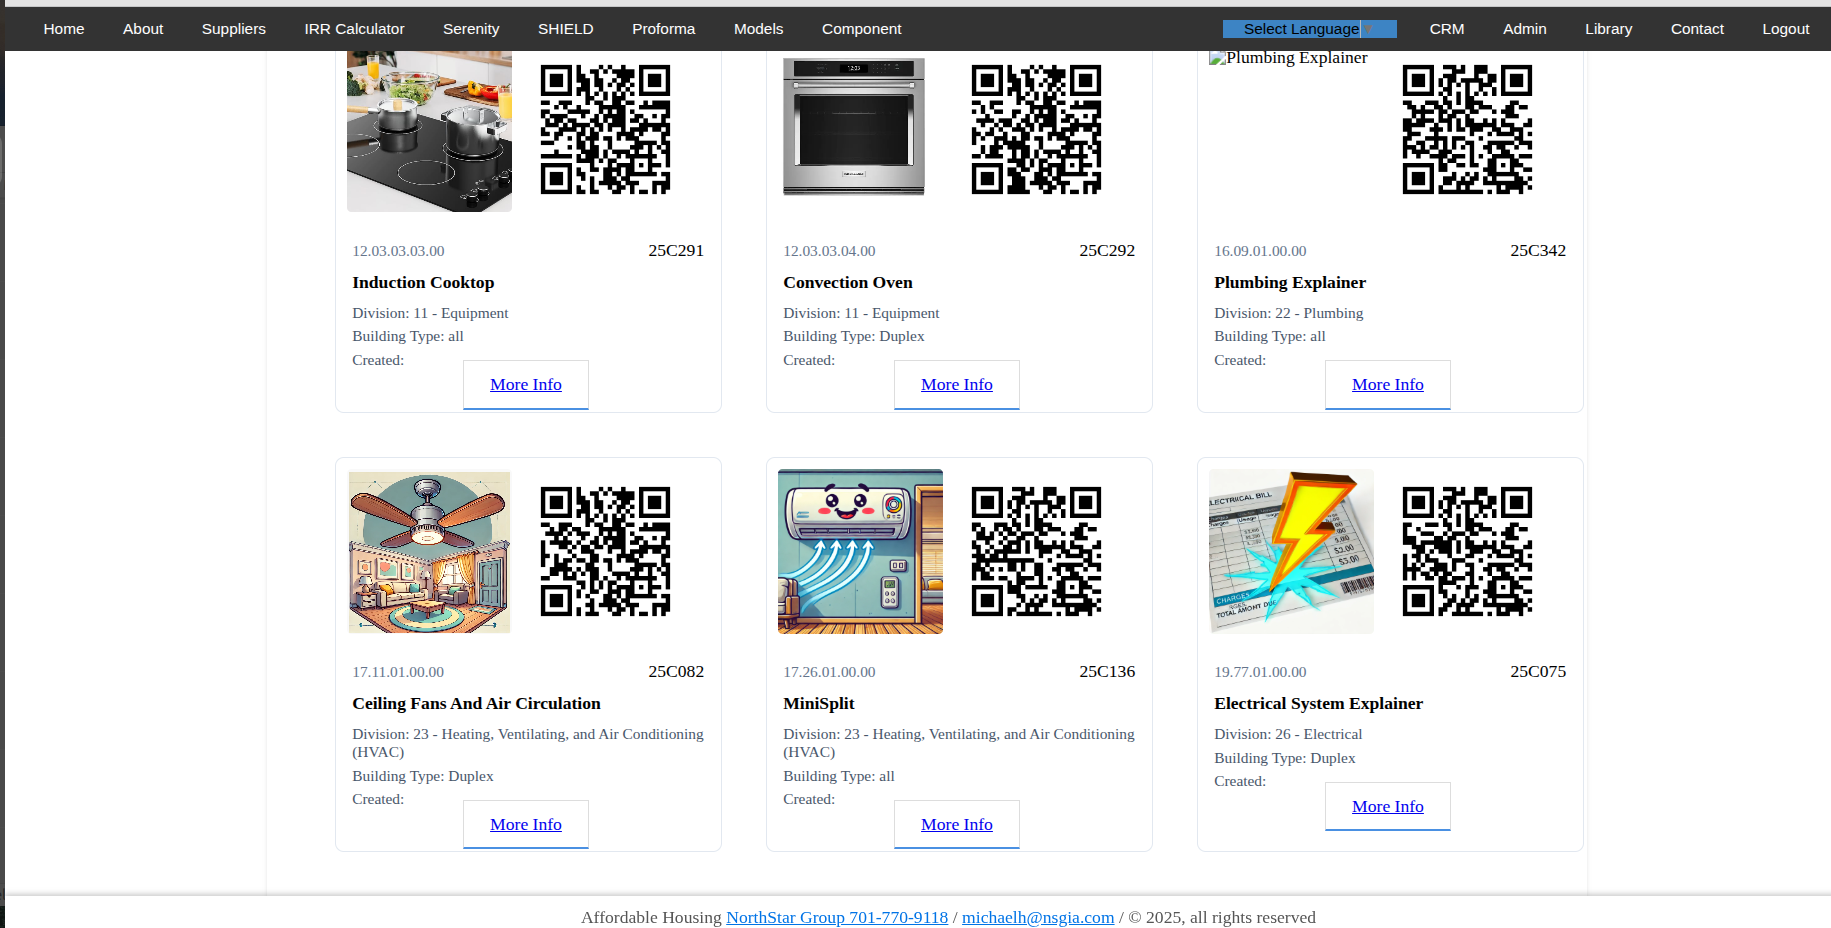Navigate to Models
This screenshot has height=928, width=1831.
pos(758,29)
